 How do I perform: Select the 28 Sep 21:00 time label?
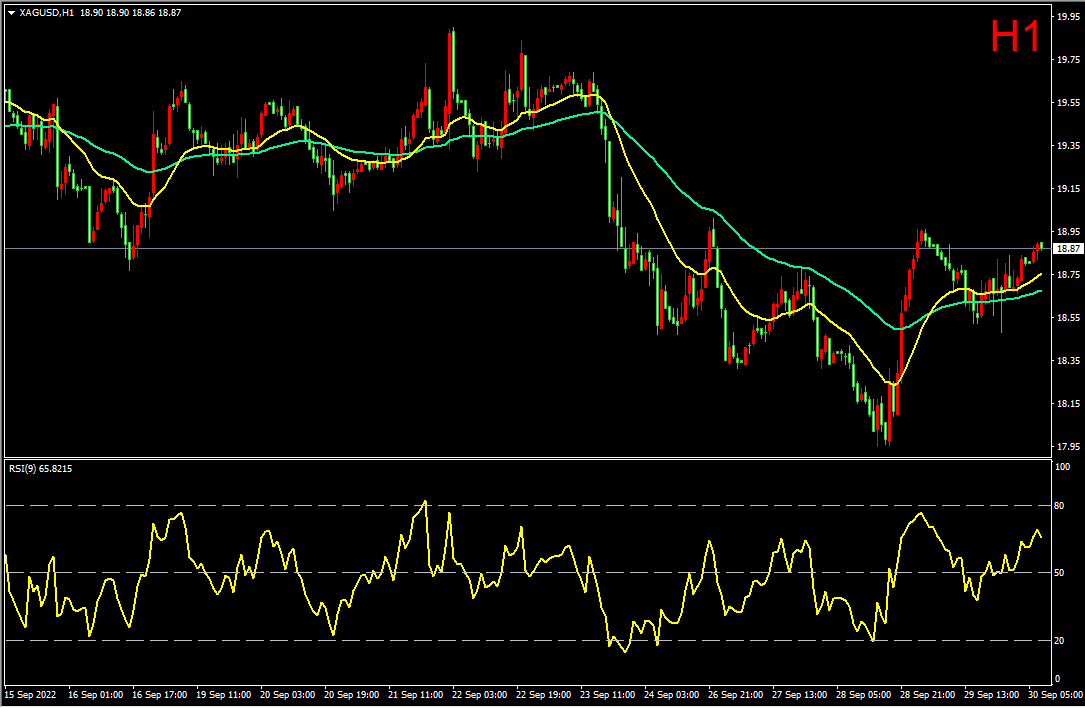coord(927,694)
